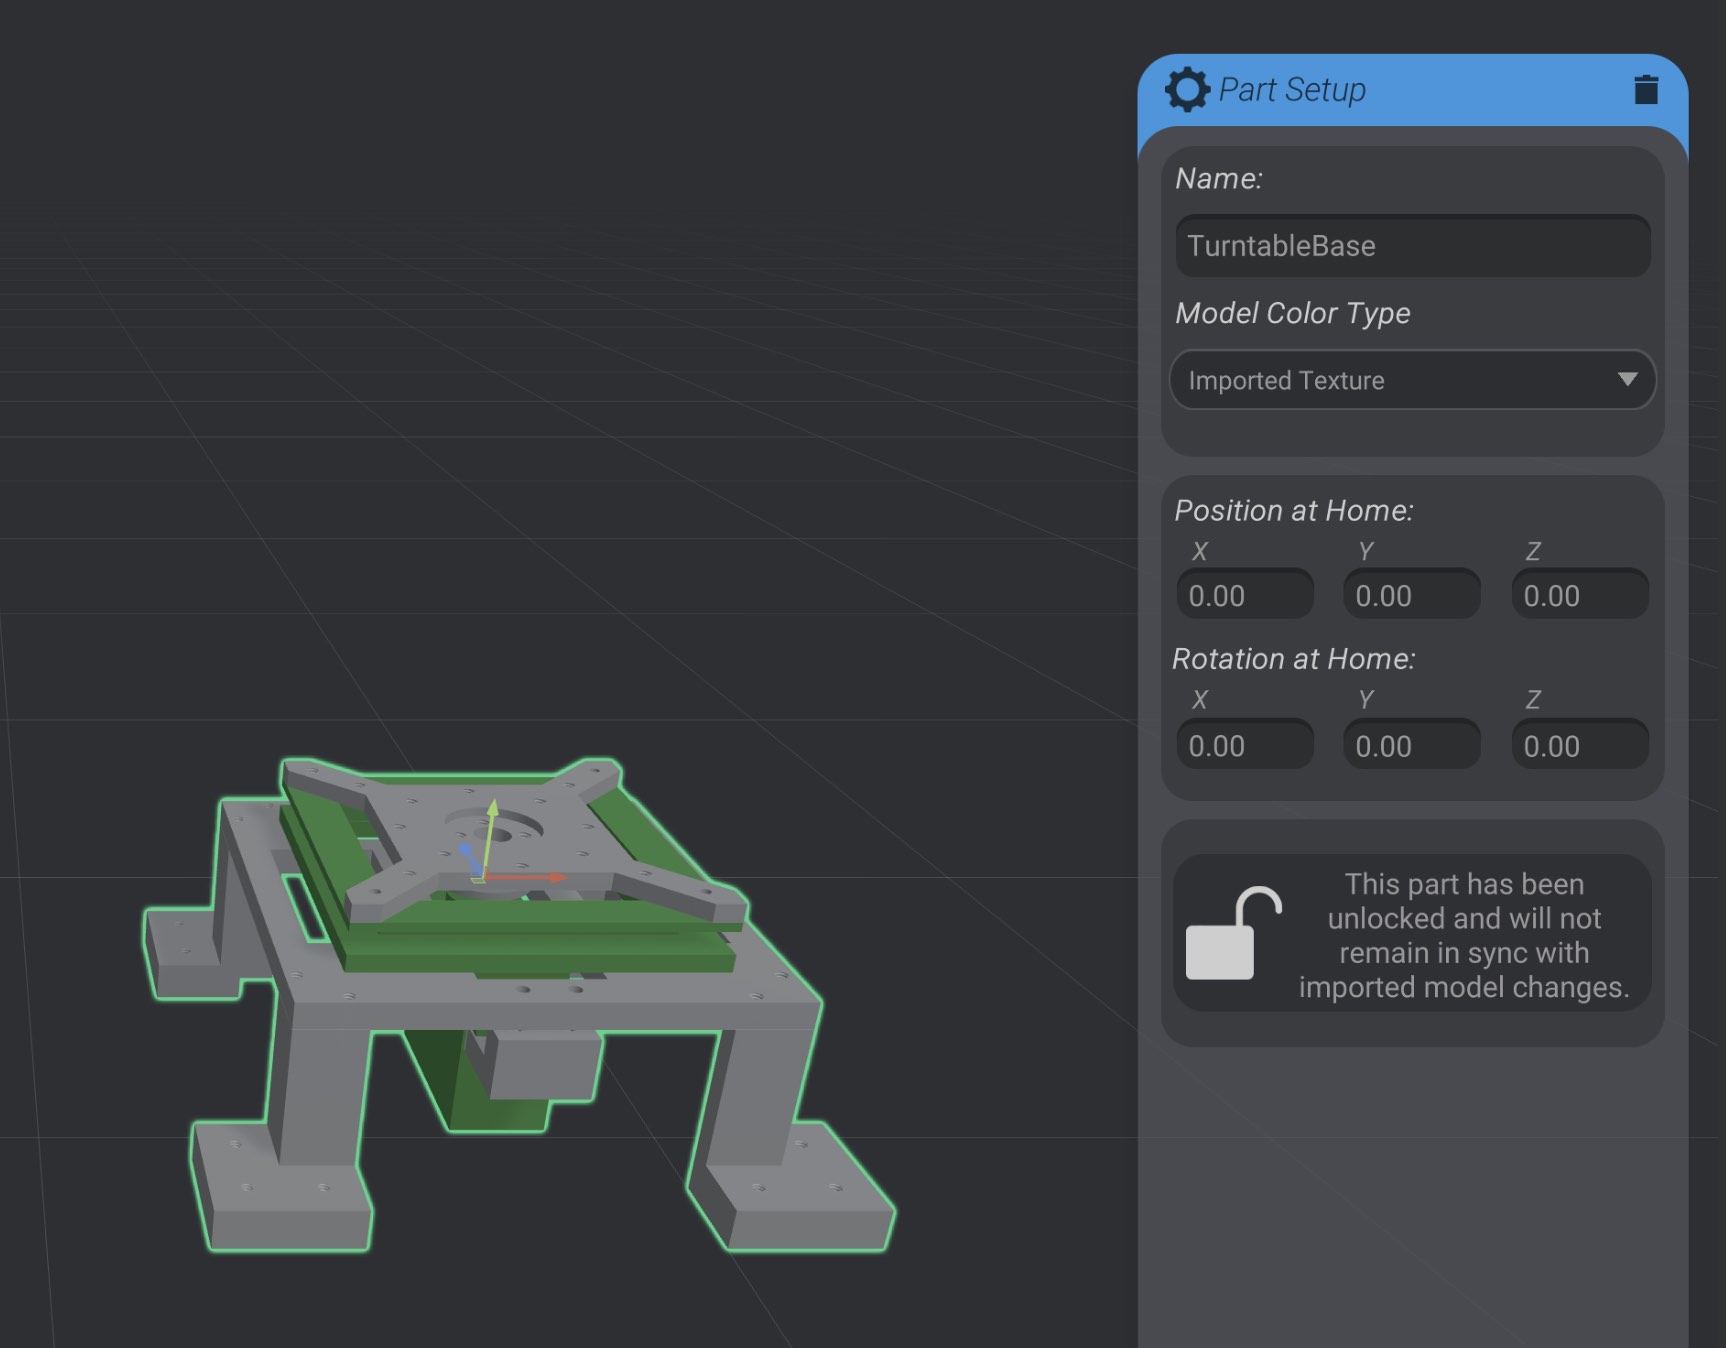Screen dimensions: 1726x1348
Task: Delete the part using the trash icon
Action: (x=1647, y=89)
